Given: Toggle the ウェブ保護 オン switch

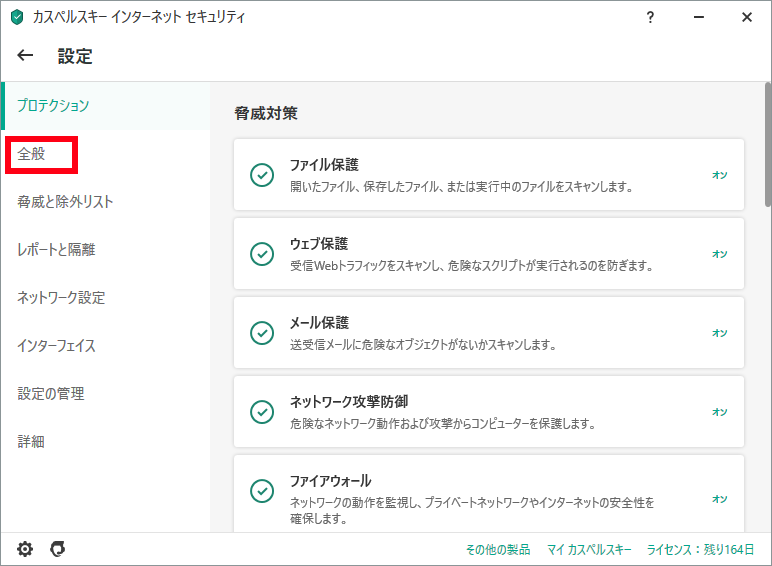Looking at the screenshot, I should (x=719, y=254).
